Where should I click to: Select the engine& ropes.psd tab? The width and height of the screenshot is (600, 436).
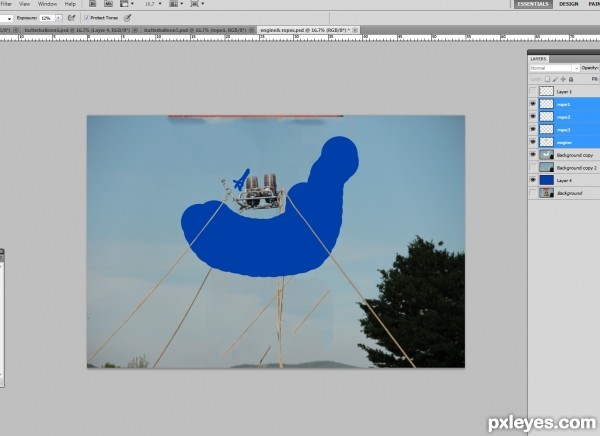point(305,30)
